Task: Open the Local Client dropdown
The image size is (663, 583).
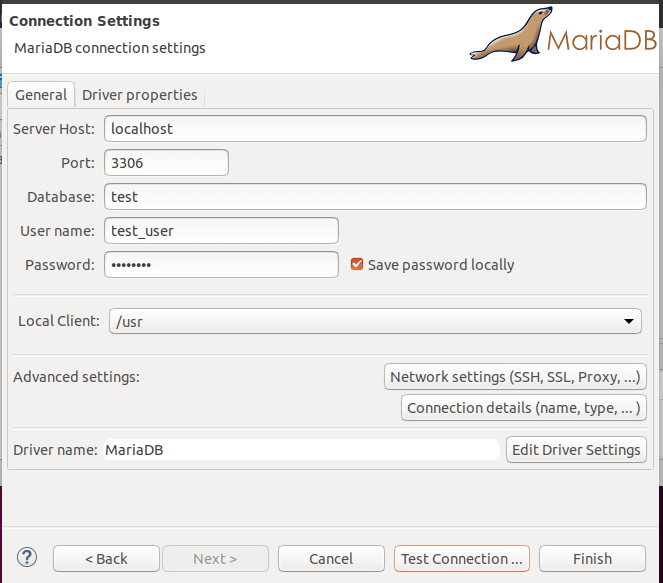Action: pos(375,321)
